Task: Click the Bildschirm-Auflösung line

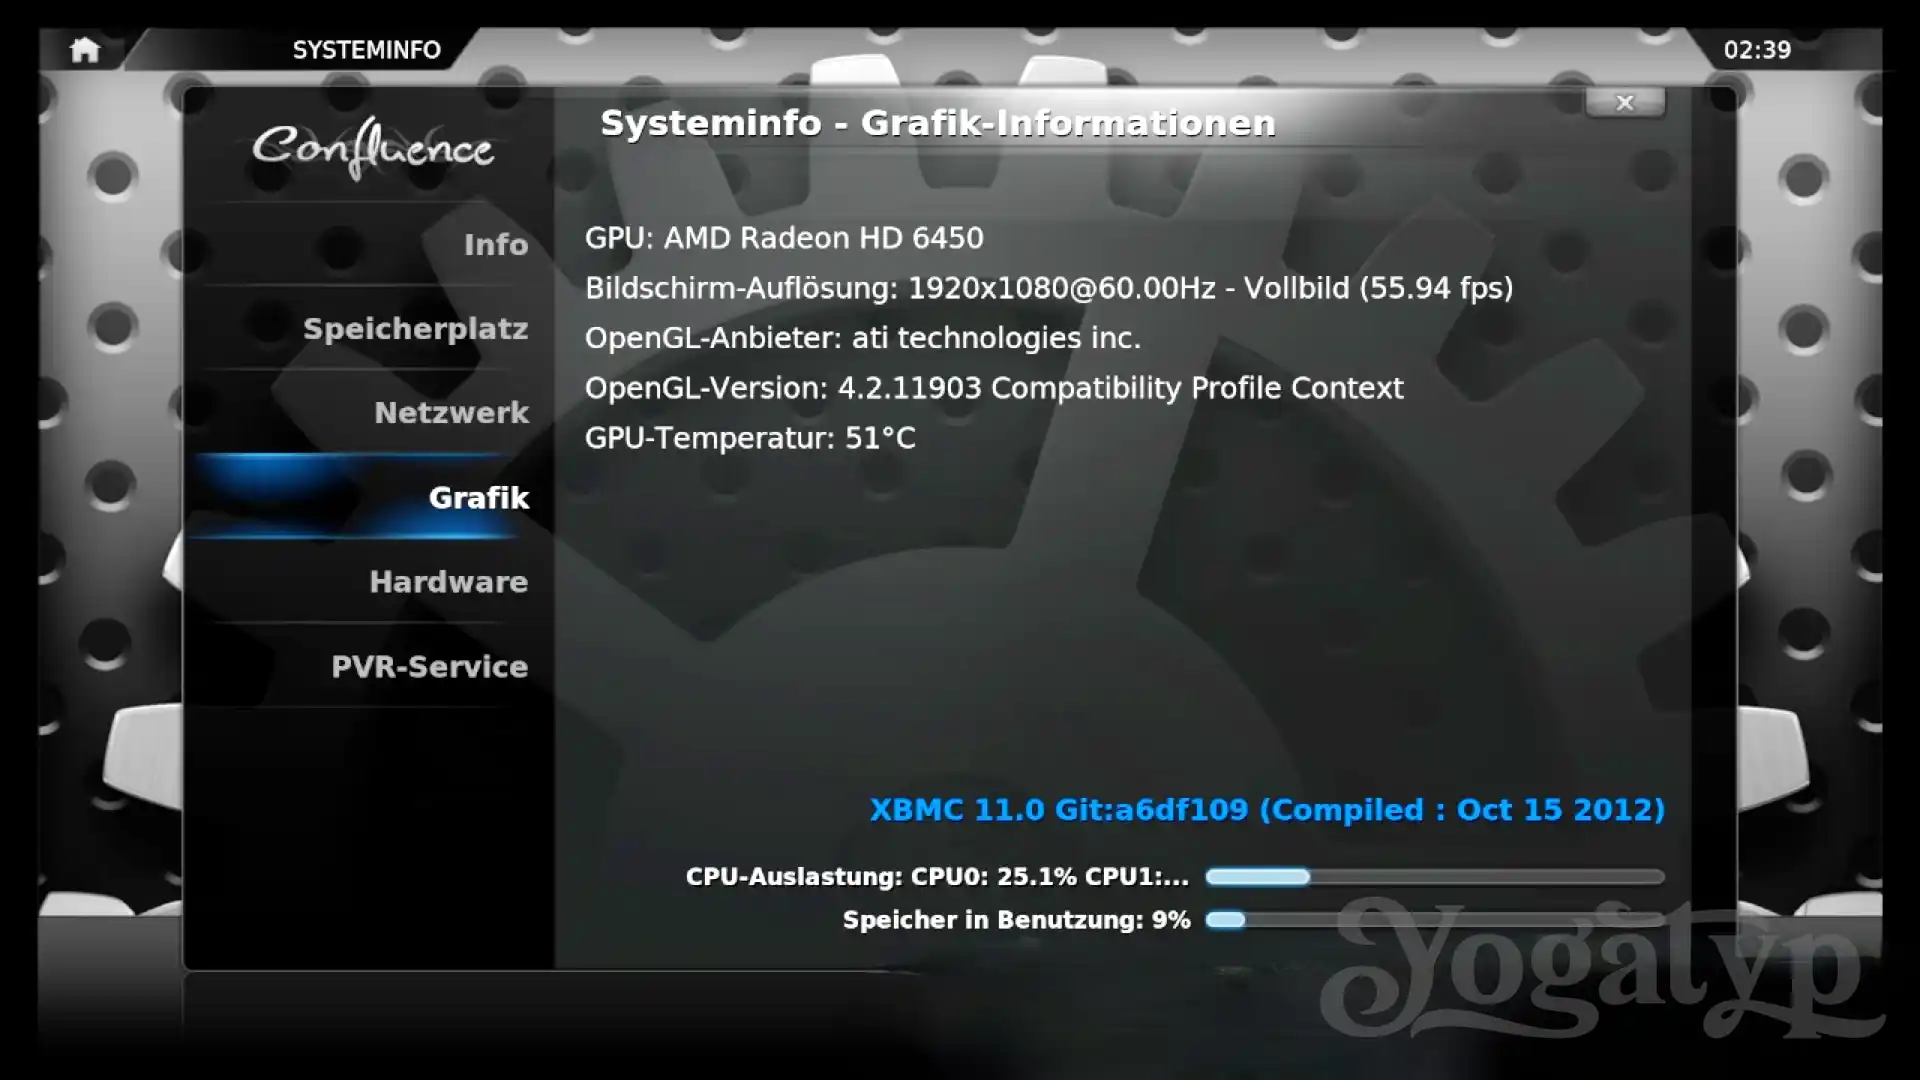Action: pos(1049,288)
